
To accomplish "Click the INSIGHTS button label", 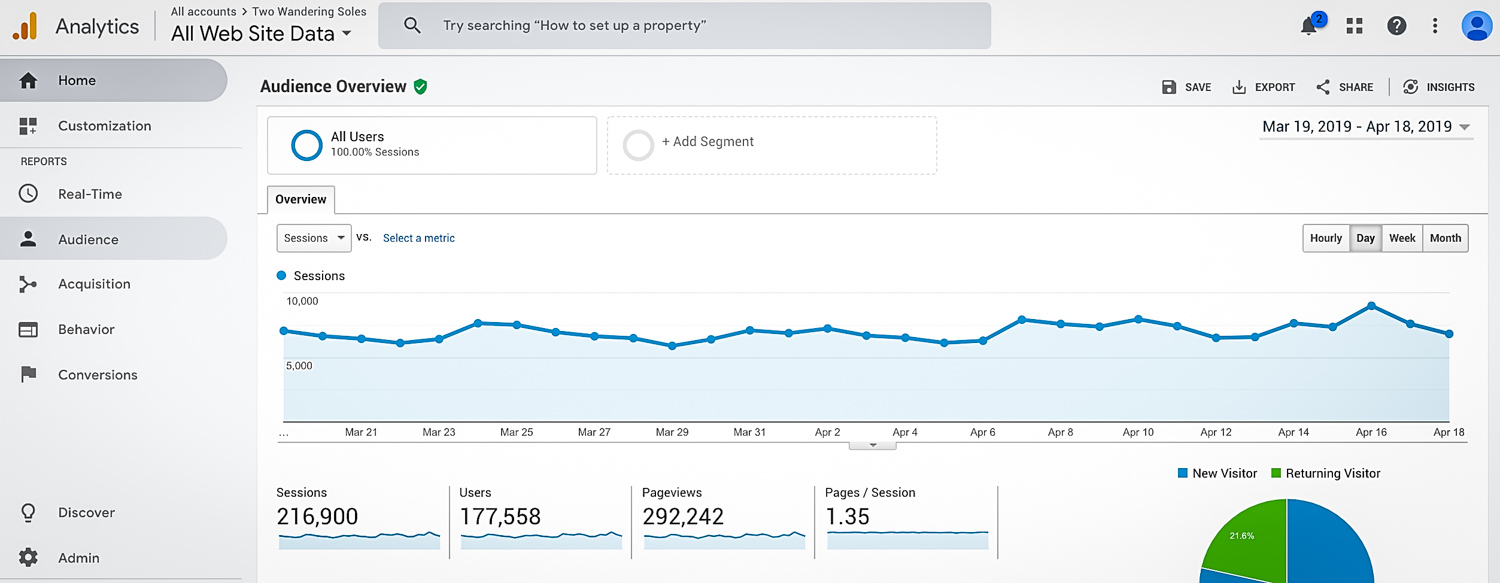I will [1451, 88].
